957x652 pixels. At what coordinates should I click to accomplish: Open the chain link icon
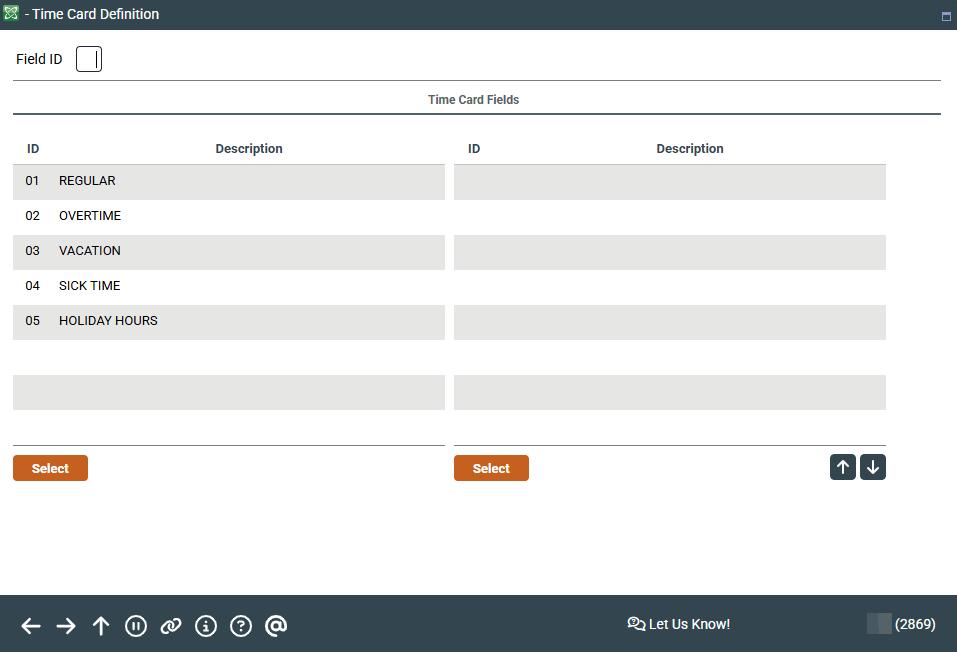coord(171,626)
